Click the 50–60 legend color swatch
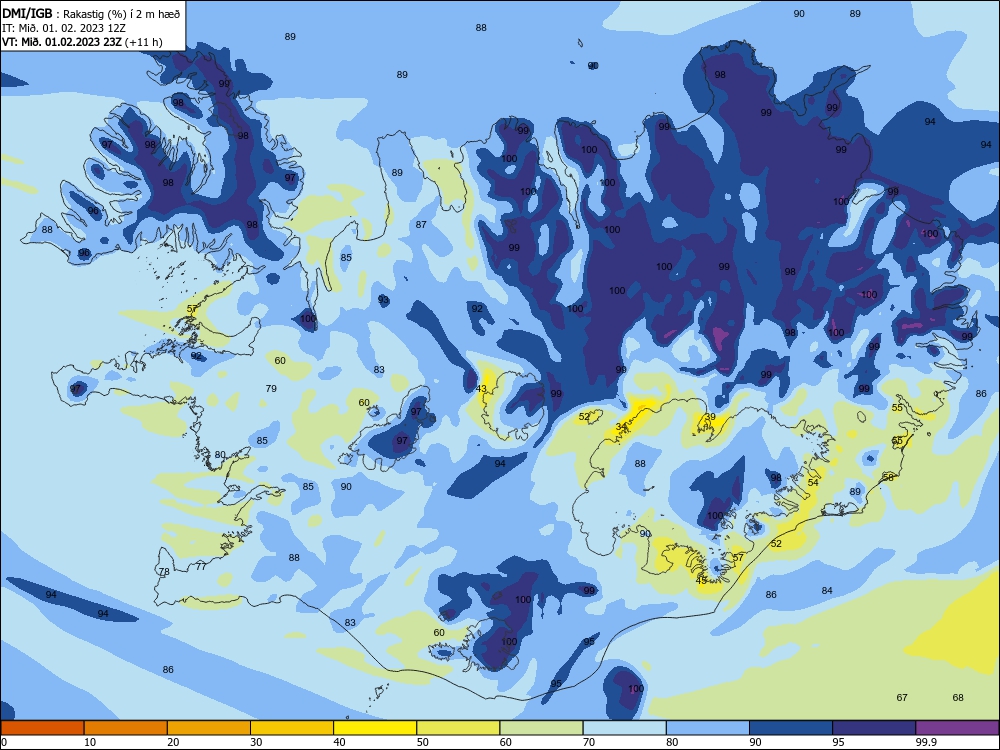Viewport: 1000px width, 750px height. click(458, 728)
